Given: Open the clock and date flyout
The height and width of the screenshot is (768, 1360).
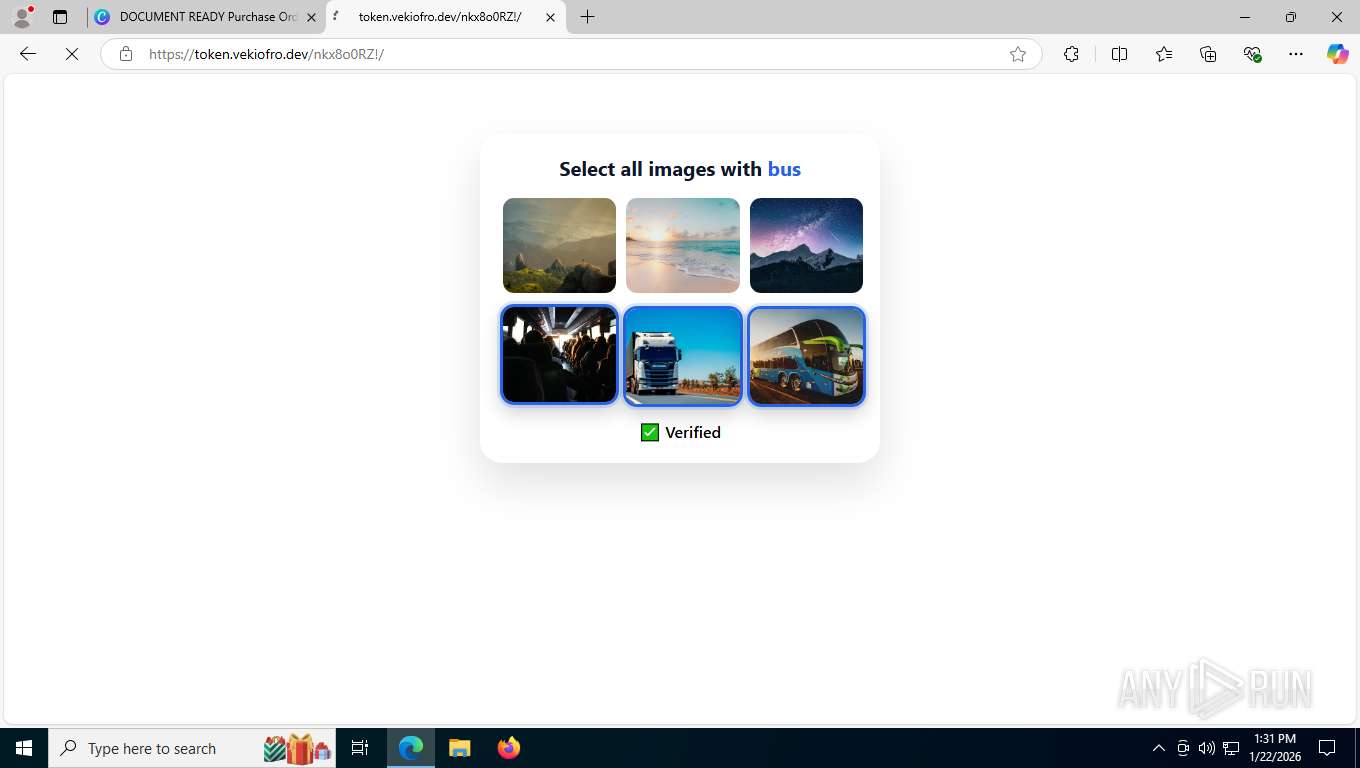Looking at the screenshot, I should (x=1275, y=748).
